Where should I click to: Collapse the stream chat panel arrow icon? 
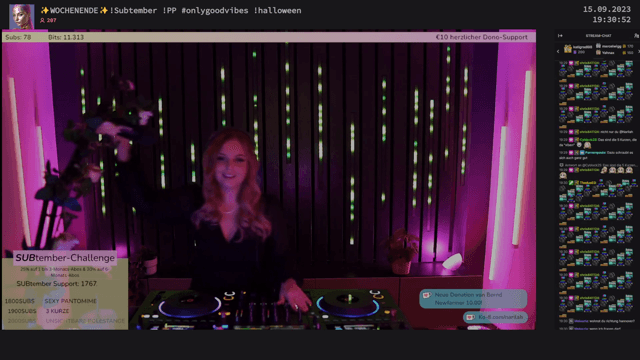[560, 36]
